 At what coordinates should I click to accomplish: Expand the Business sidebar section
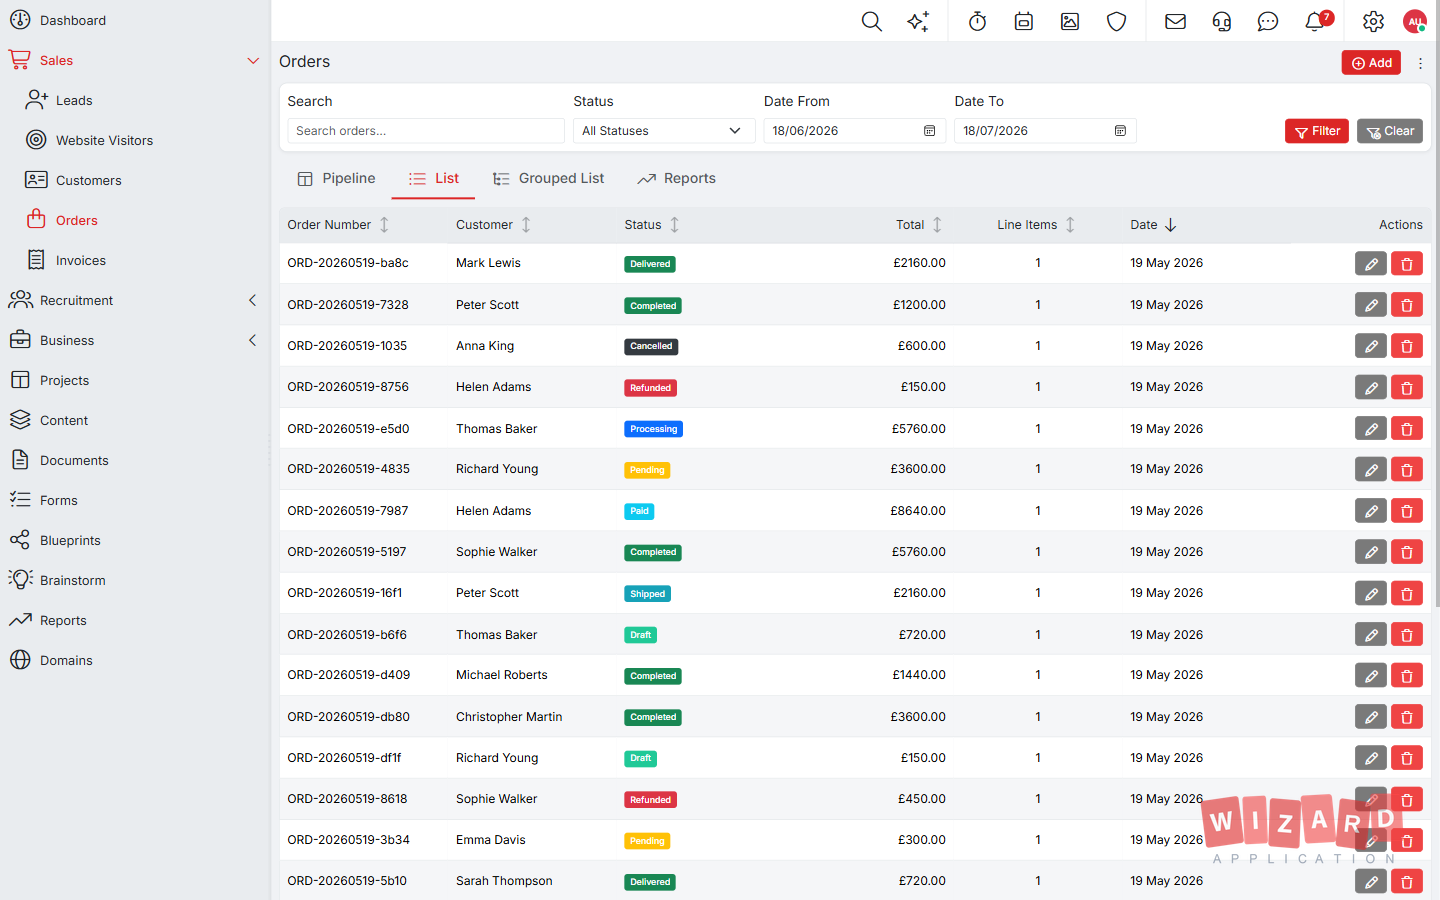[252, 341]
